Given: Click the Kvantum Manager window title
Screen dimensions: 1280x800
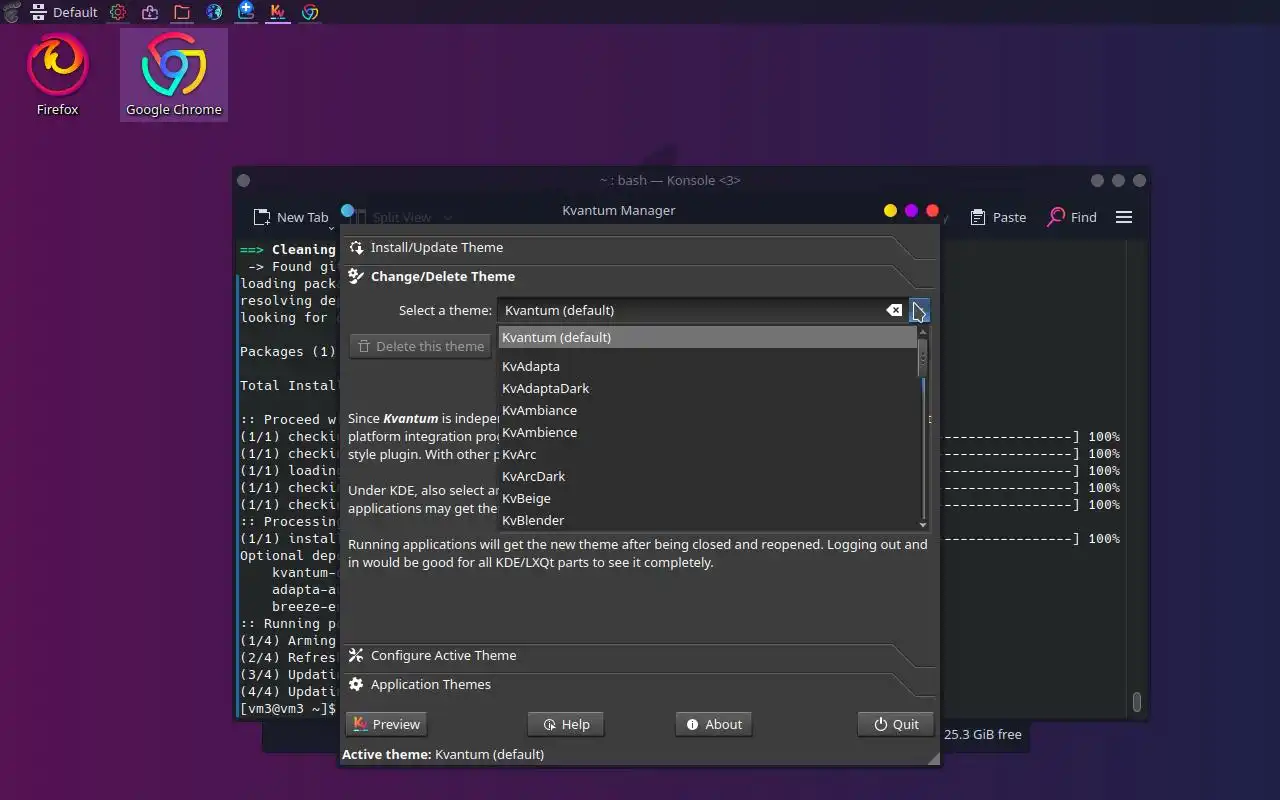Looking at the screenshot, I should pos(619,210).
